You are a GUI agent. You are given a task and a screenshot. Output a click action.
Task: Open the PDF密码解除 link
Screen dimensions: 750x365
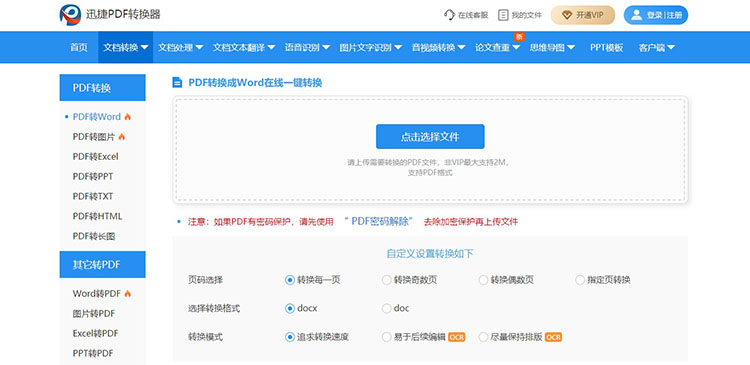pyautogui.click(x=378, y=221)
